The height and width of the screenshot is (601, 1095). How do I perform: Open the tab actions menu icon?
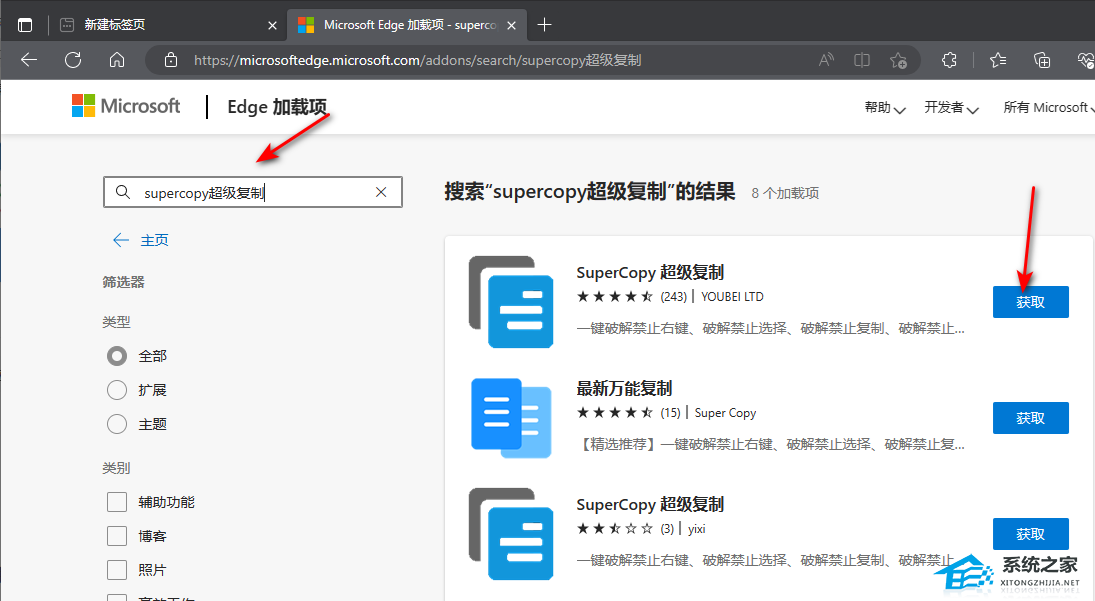pos(25,25)
